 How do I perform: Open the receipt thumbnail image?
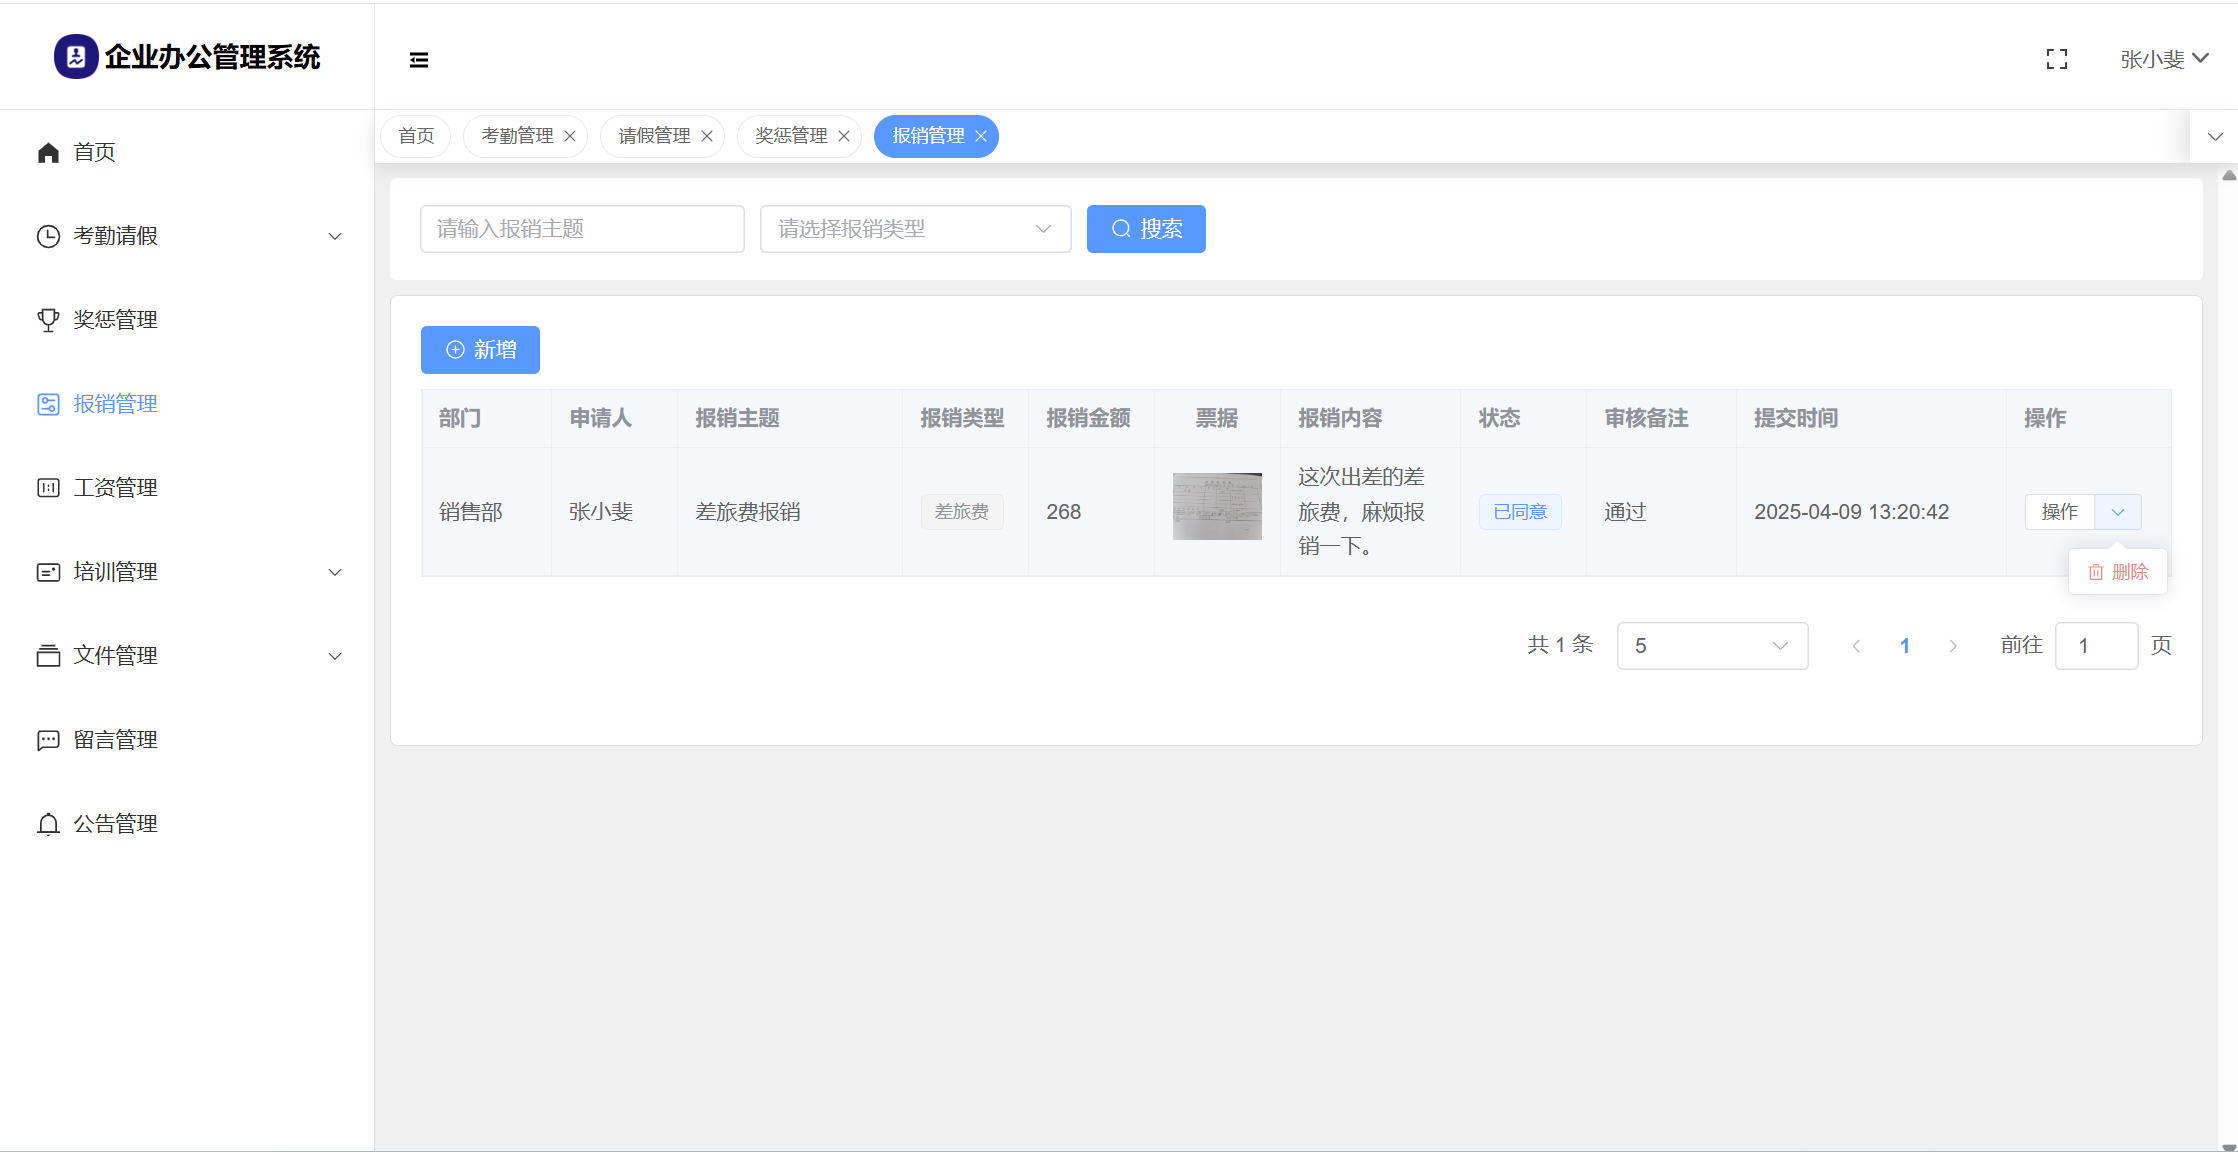(1217, 507)
